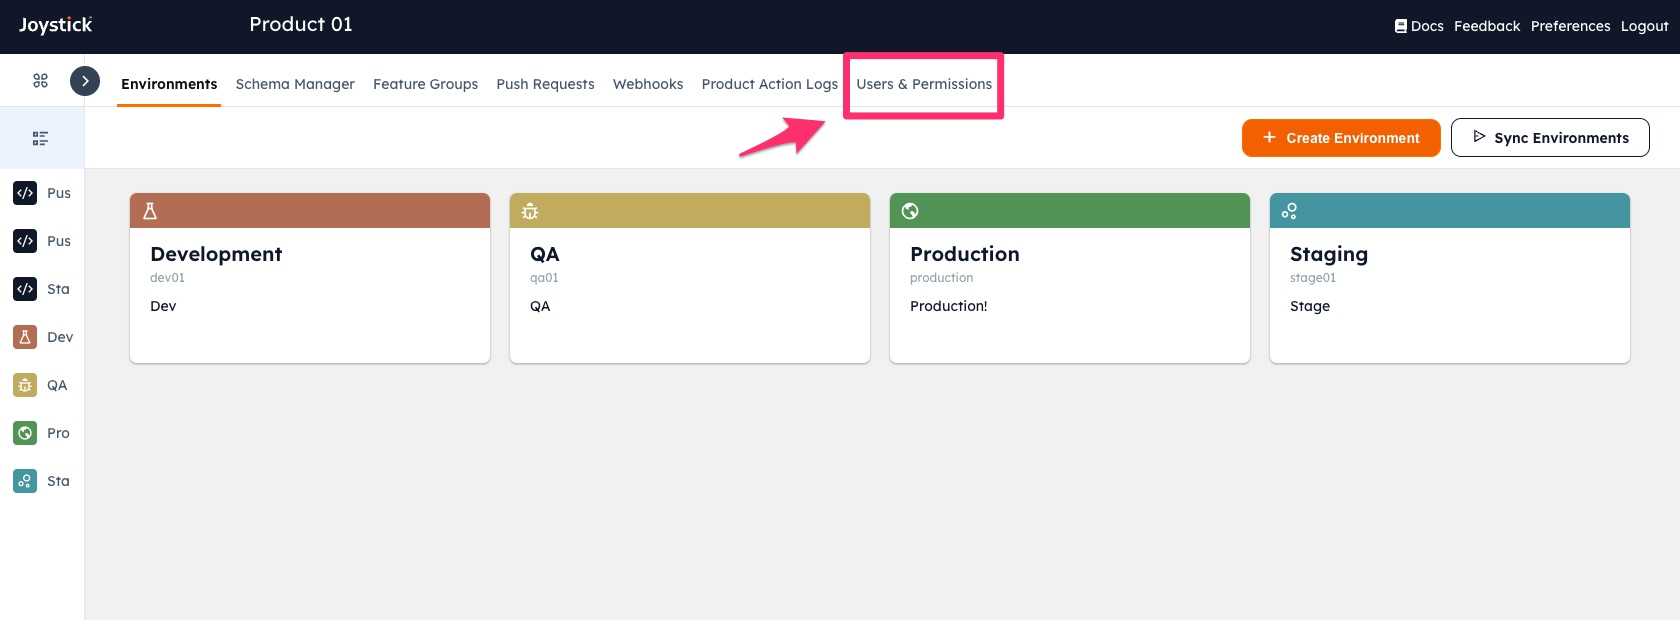Screen dimensions: 1680x620
Task: Open the Feedback link
Action: 1487,26
